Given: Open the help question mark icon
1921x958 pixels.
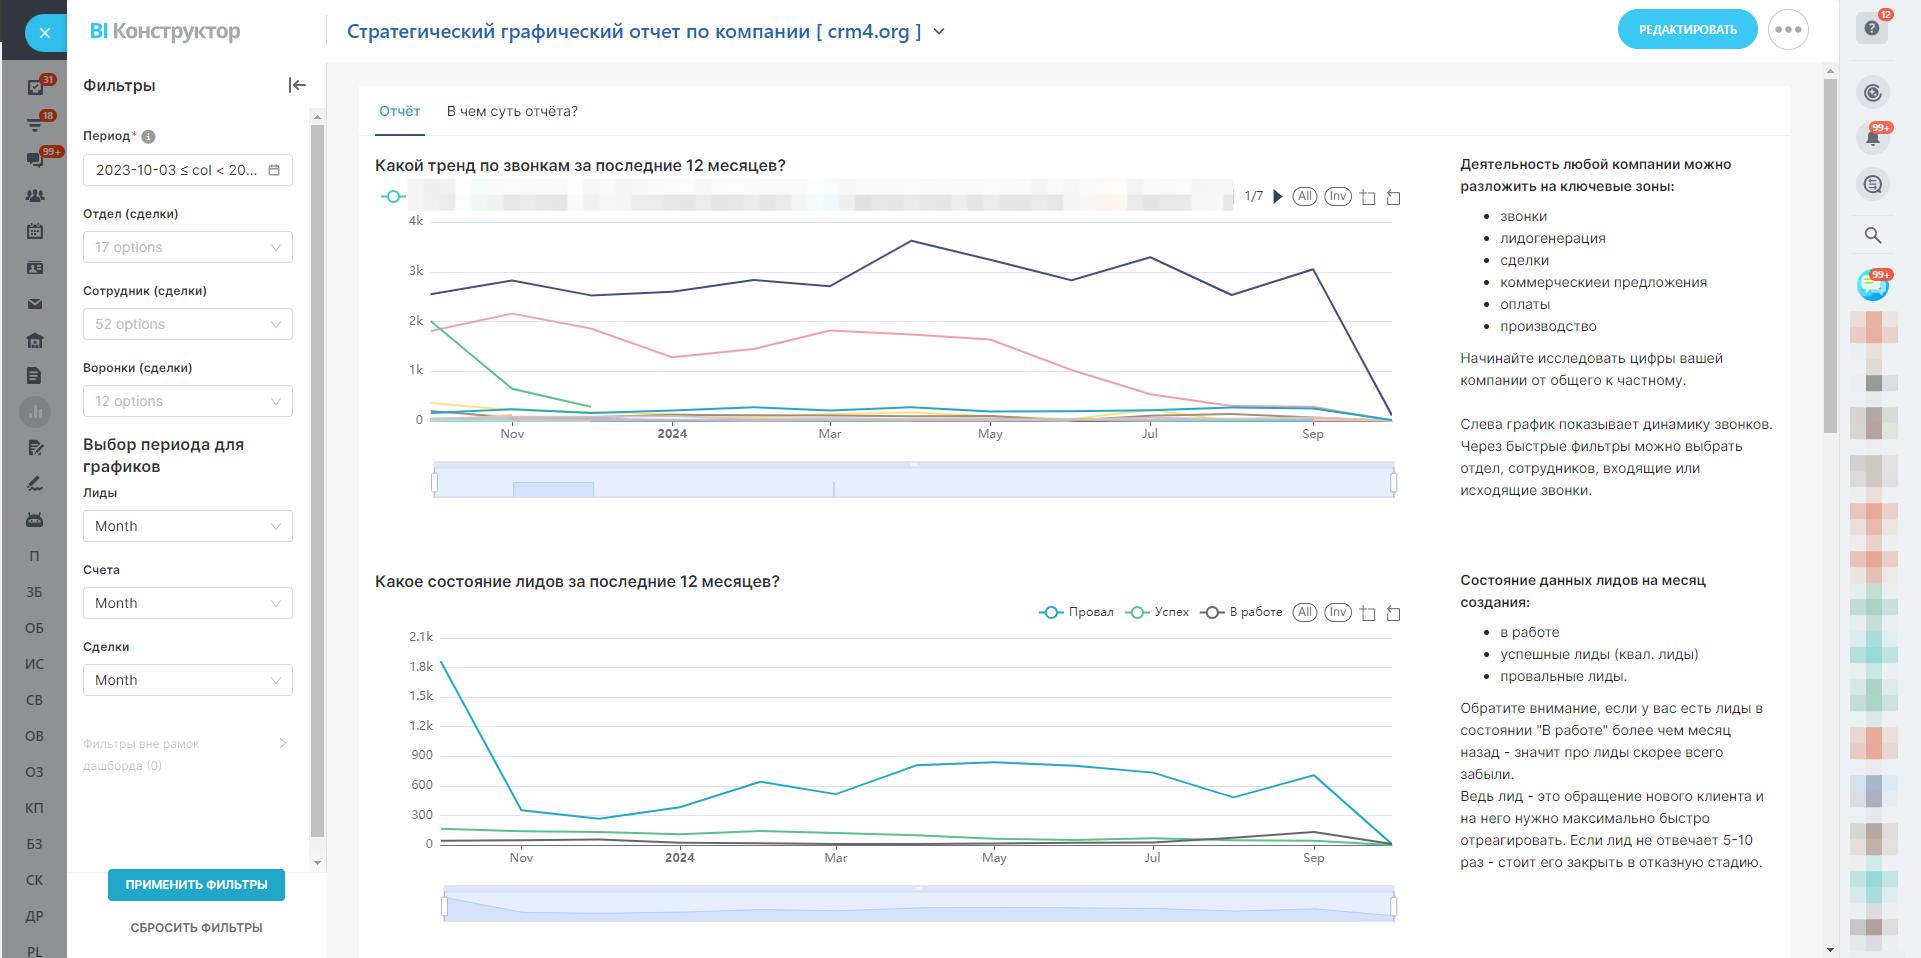Looking at the screenshot, I should [1872, 28].
